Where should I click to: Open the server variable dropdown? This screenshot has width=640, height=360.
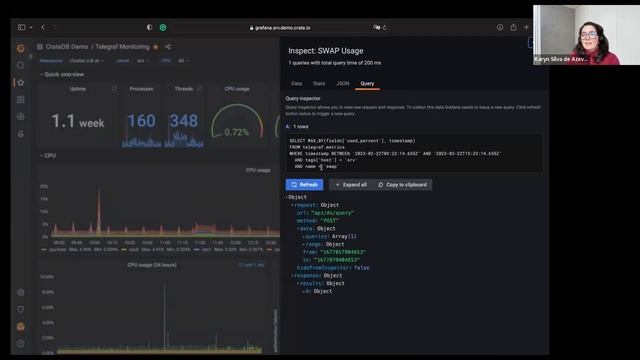click(x=142, y=61)
